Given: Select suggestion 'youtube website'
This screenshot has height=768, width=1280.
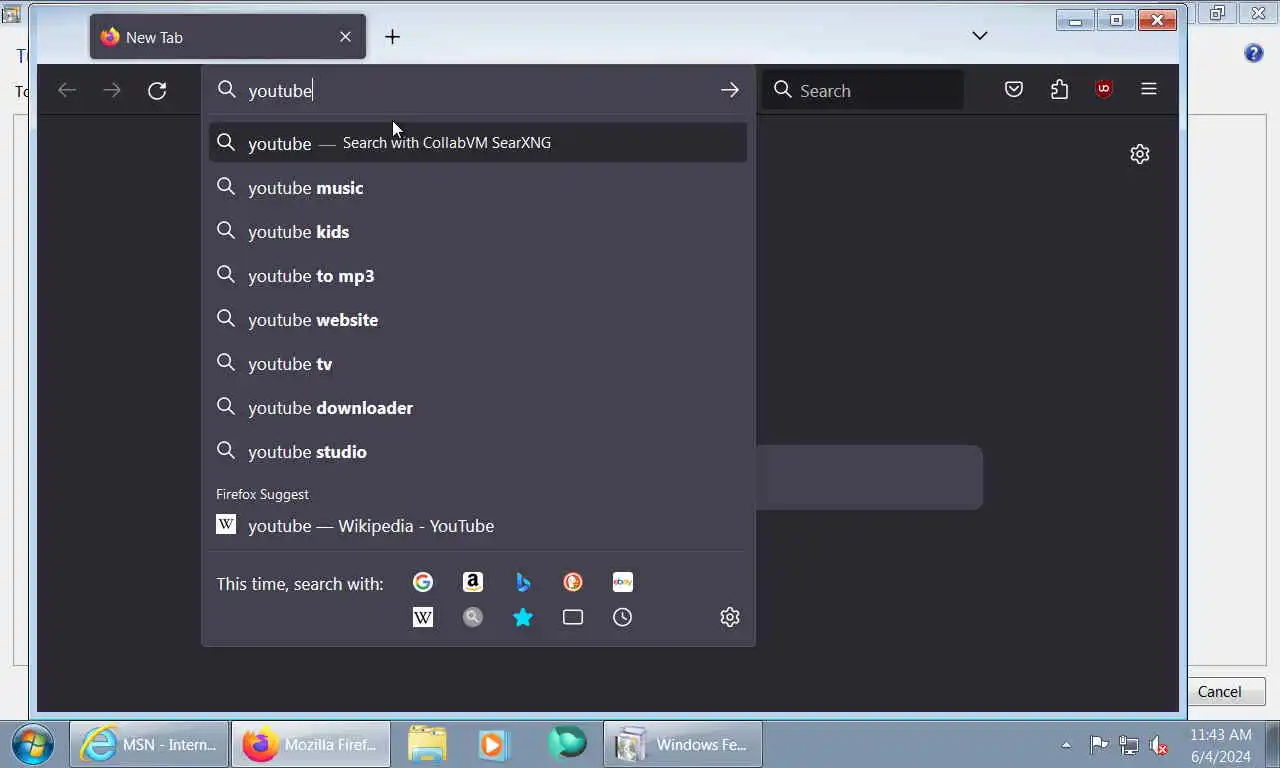Looking at the screenshot, I should pyautogui.click(x=478, y=320).
